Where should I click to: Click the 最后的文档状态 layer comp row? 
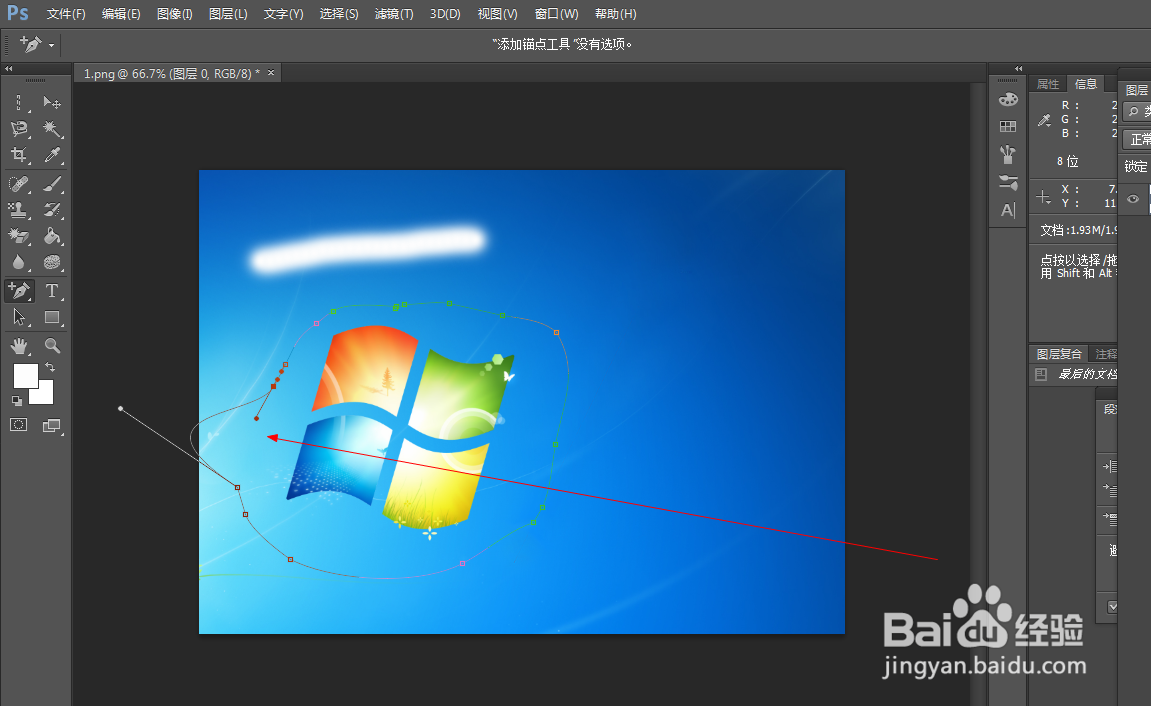(x=1074, y=374)
